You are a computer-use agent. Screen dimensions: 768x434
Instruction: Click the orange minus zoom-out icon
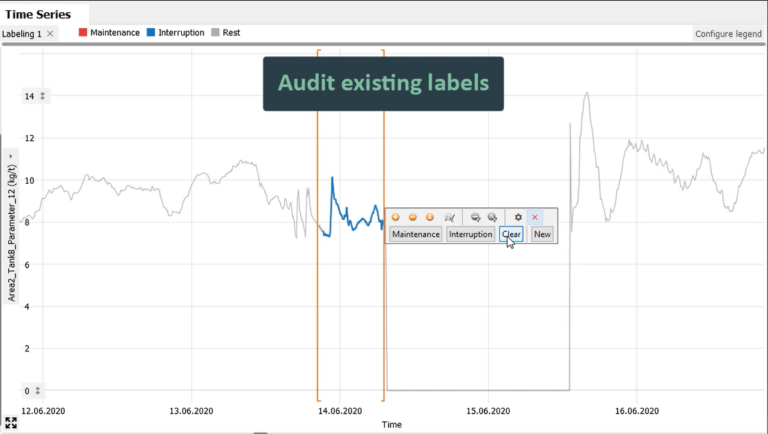click(x=413, y=217)
